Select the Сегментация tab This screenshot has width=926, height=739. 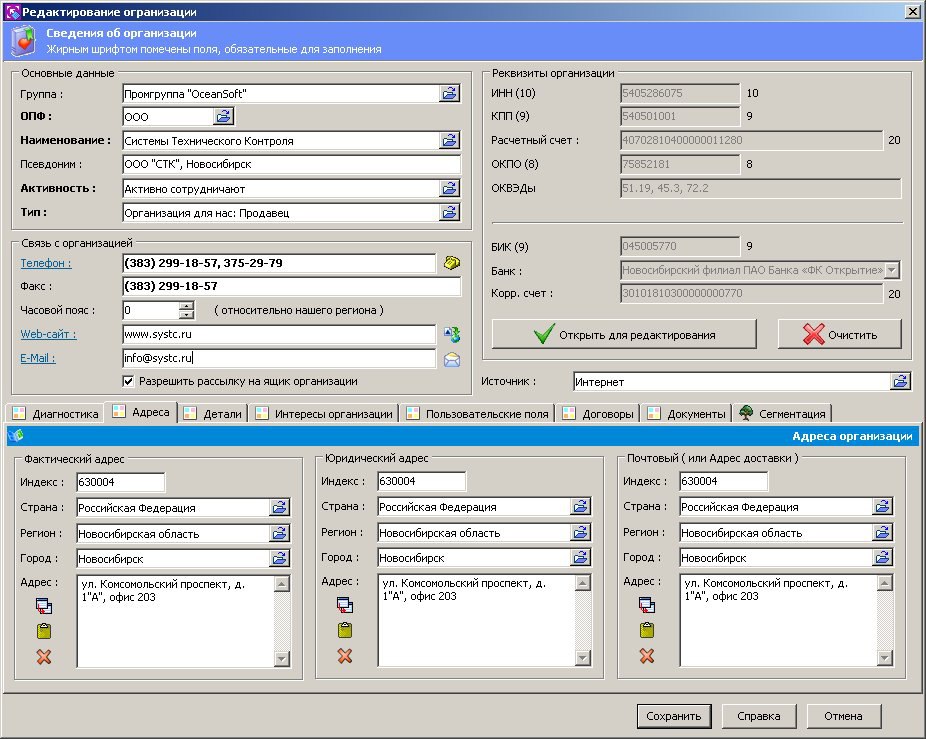click(x=782, y=413)
